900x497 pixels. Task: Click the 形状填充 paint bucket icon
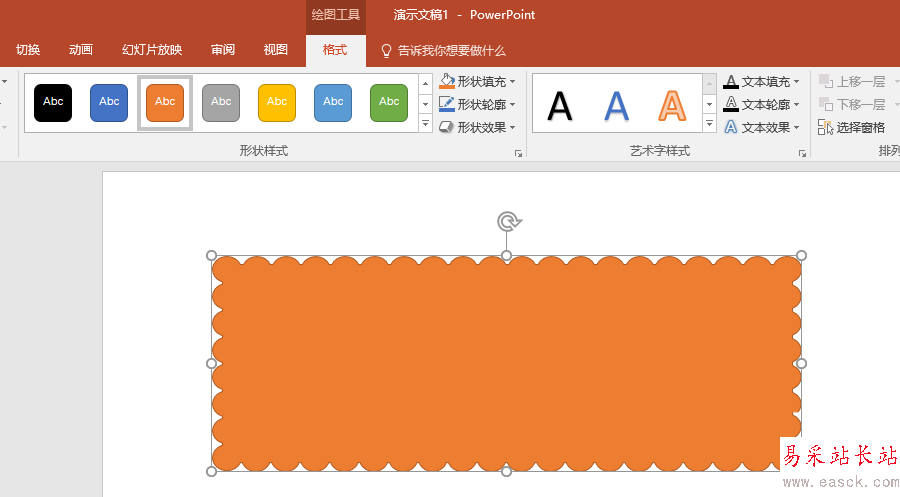pyautogui.click(x=447, y=81)
